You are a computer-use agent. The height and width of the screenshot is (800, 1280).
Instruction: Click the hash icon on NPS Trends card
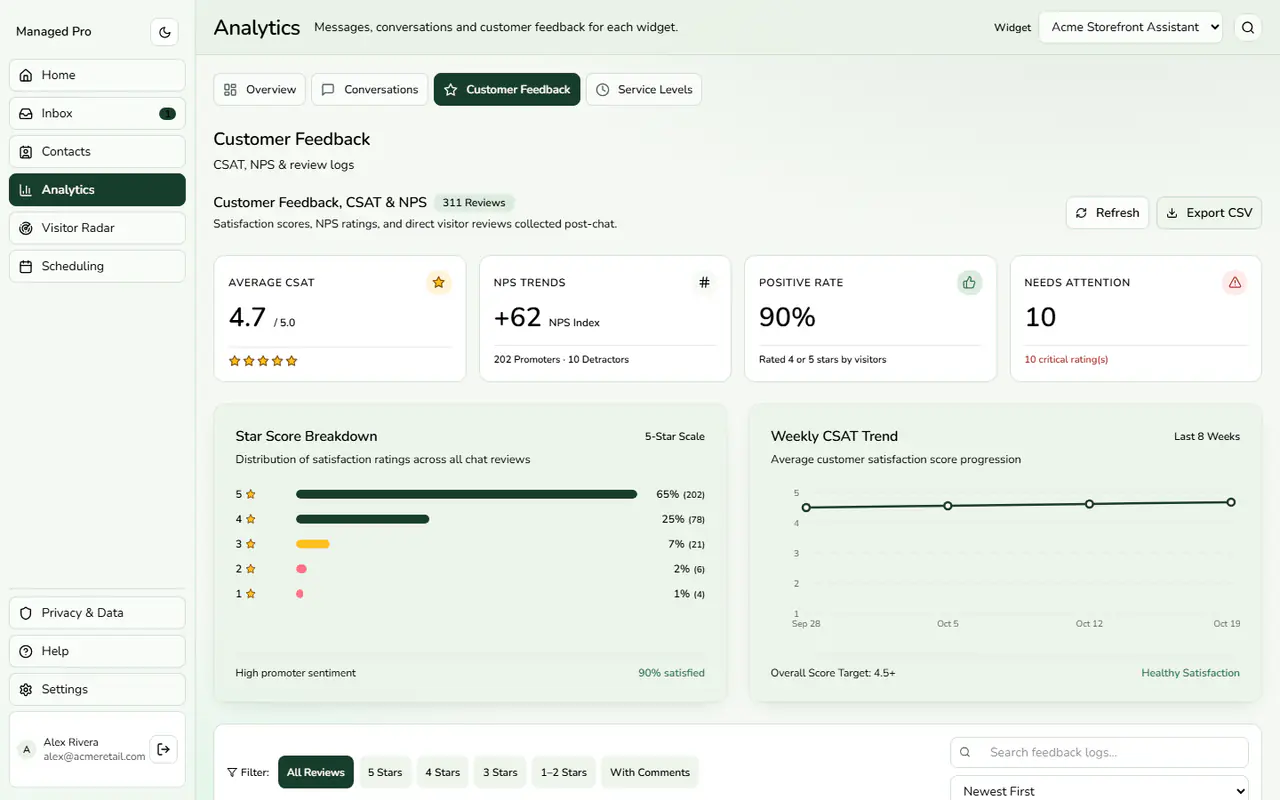pos(704,283)
